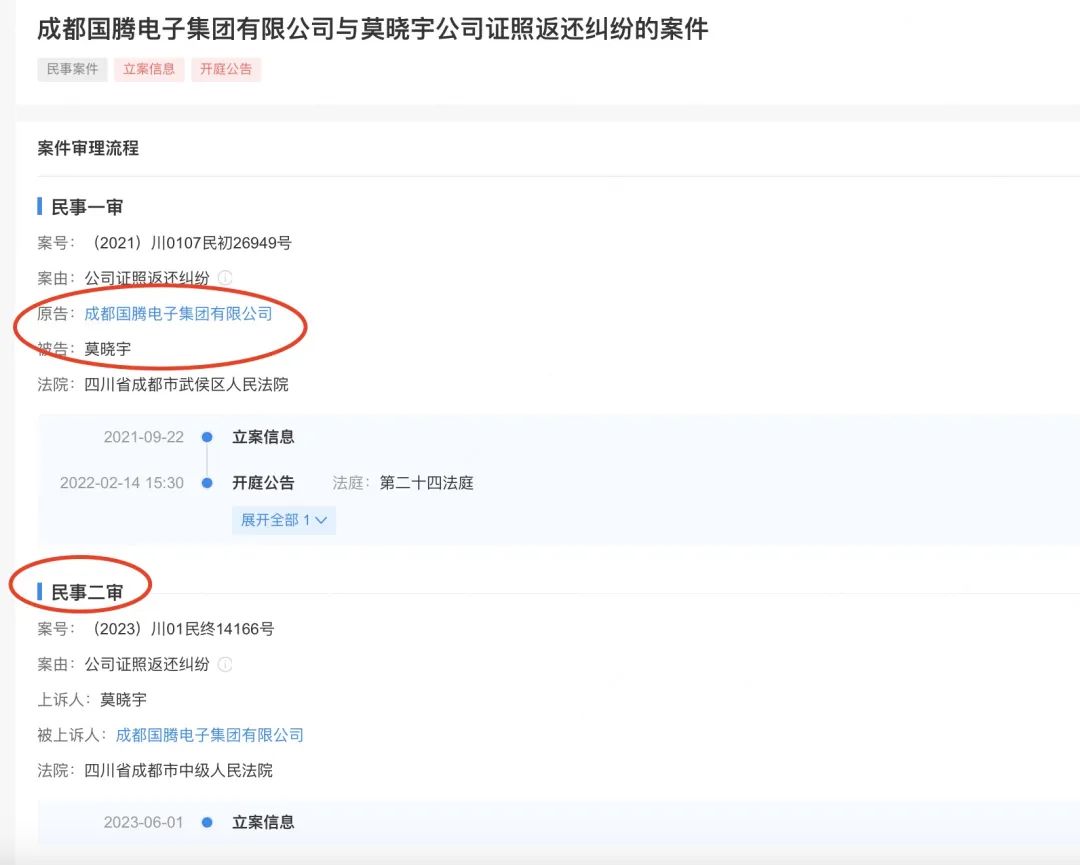
Task: Select case number (2023)川01民终14166号
Action: pos(181,629)
